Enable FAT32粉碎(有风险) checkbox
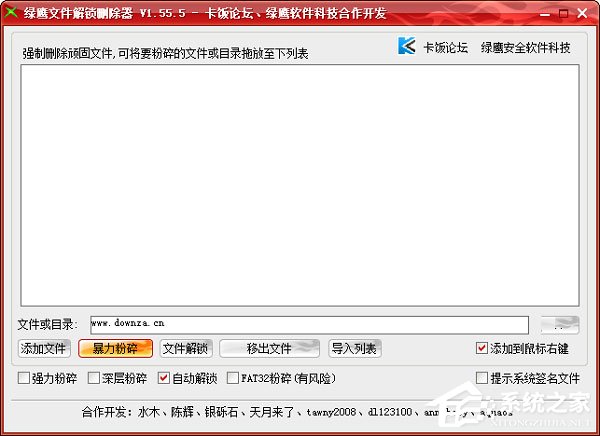This screenshot has height=436, width=600. [233, 379]
